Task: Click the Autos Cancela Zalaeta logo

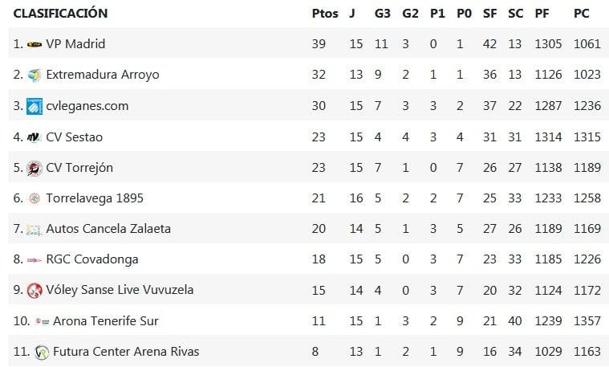Action: 34,230
